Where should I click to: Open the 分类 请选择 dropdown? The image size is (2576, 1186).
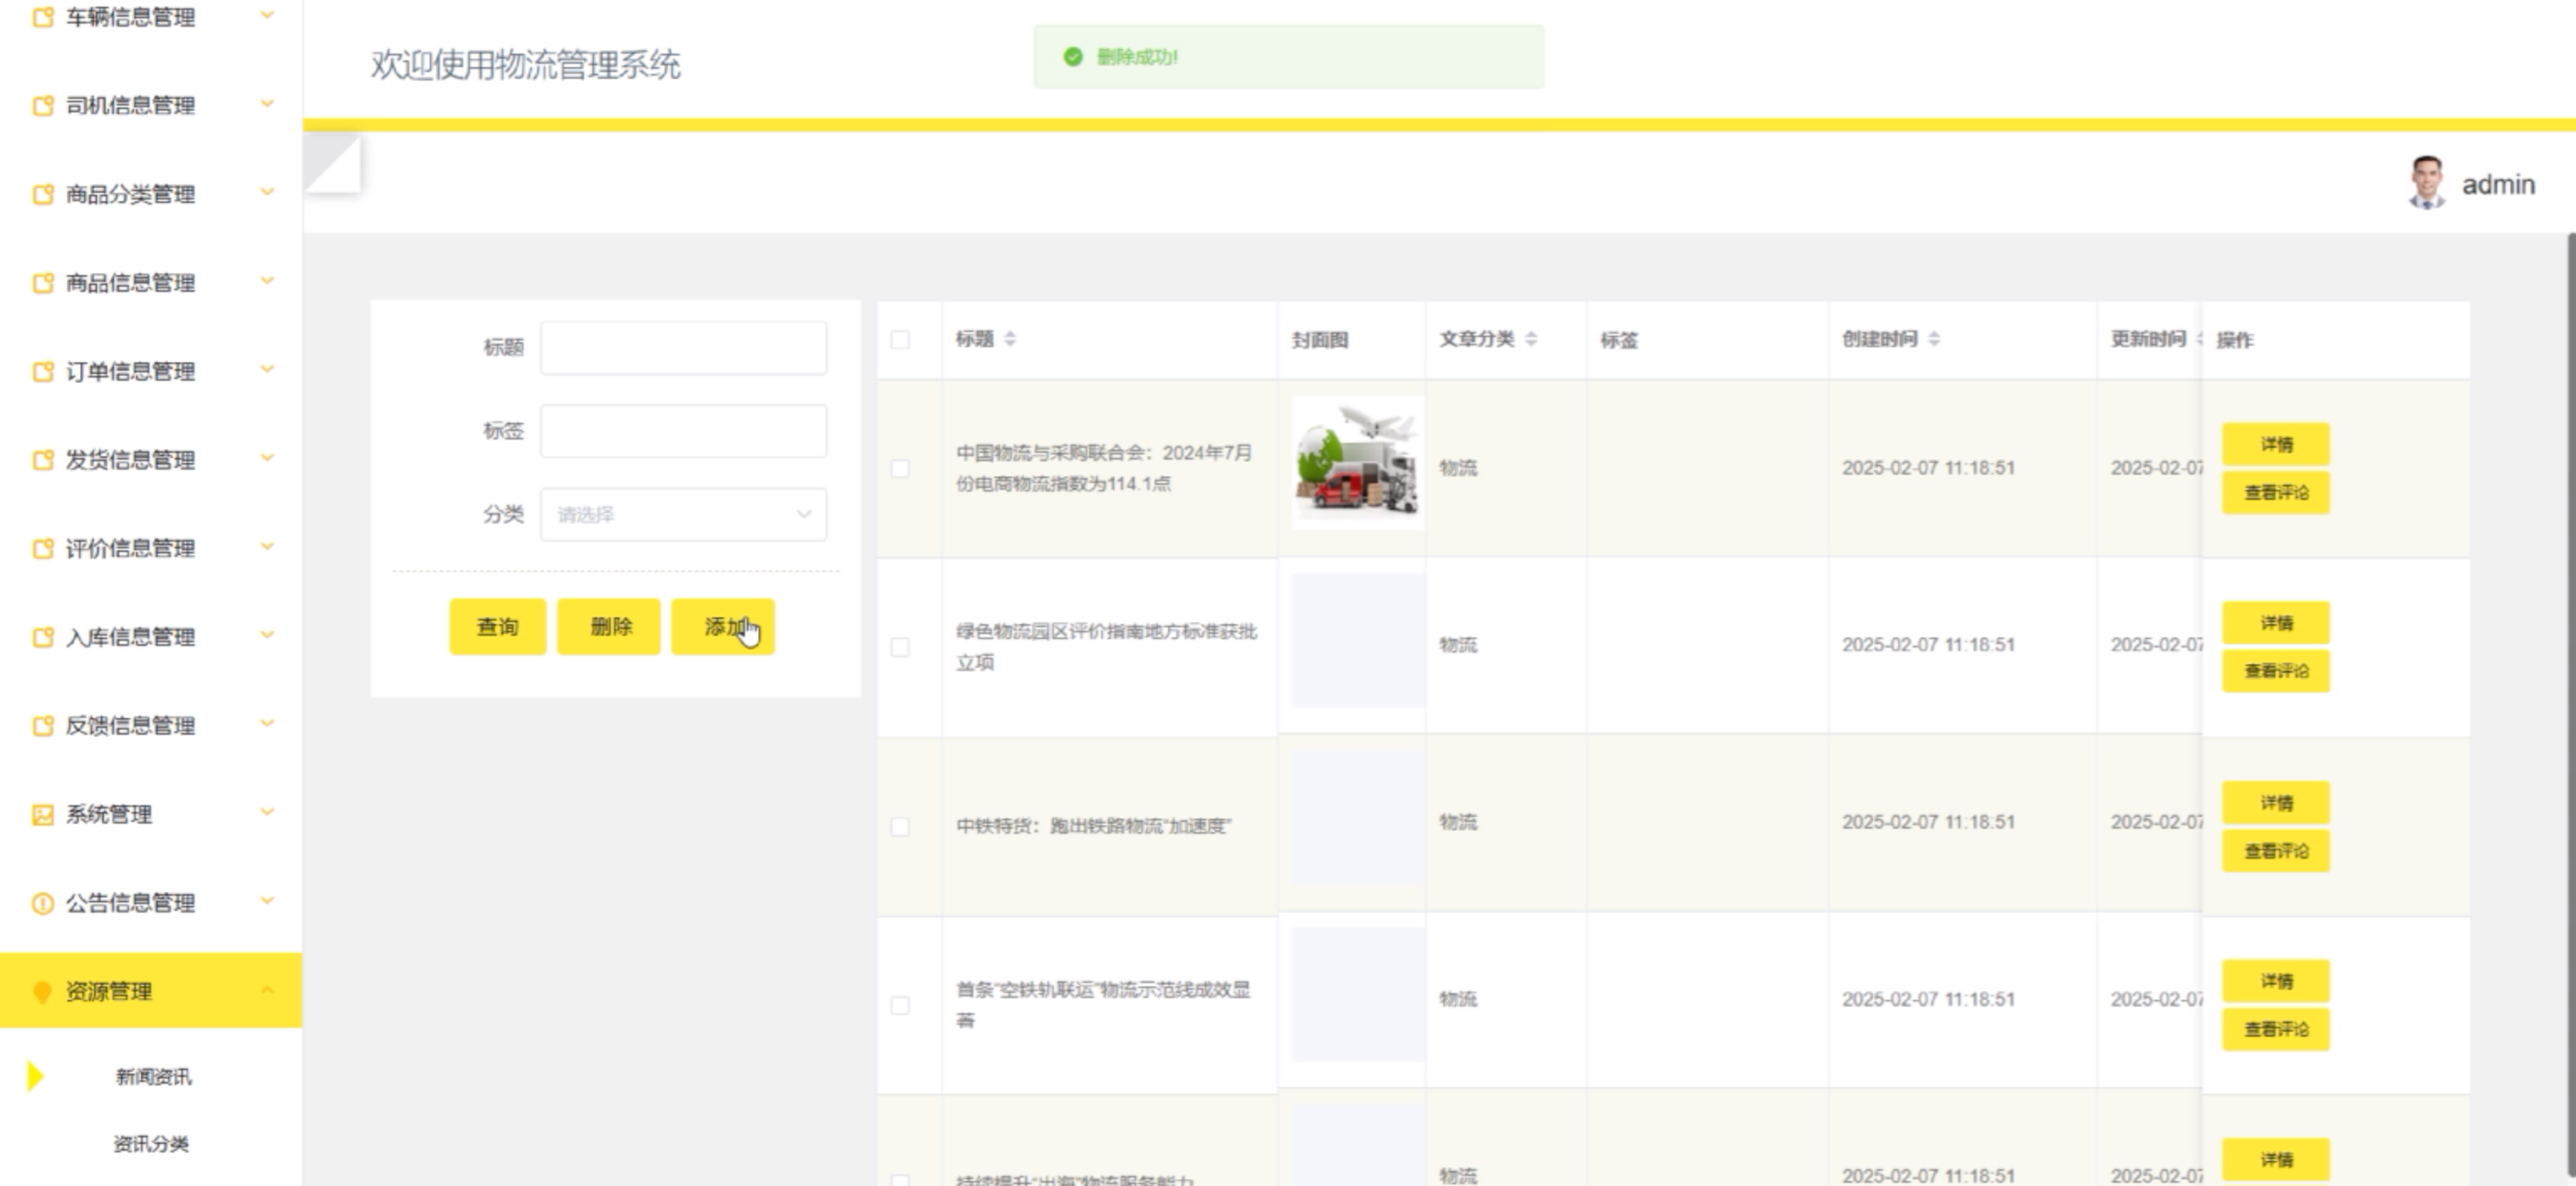(683, 514)
